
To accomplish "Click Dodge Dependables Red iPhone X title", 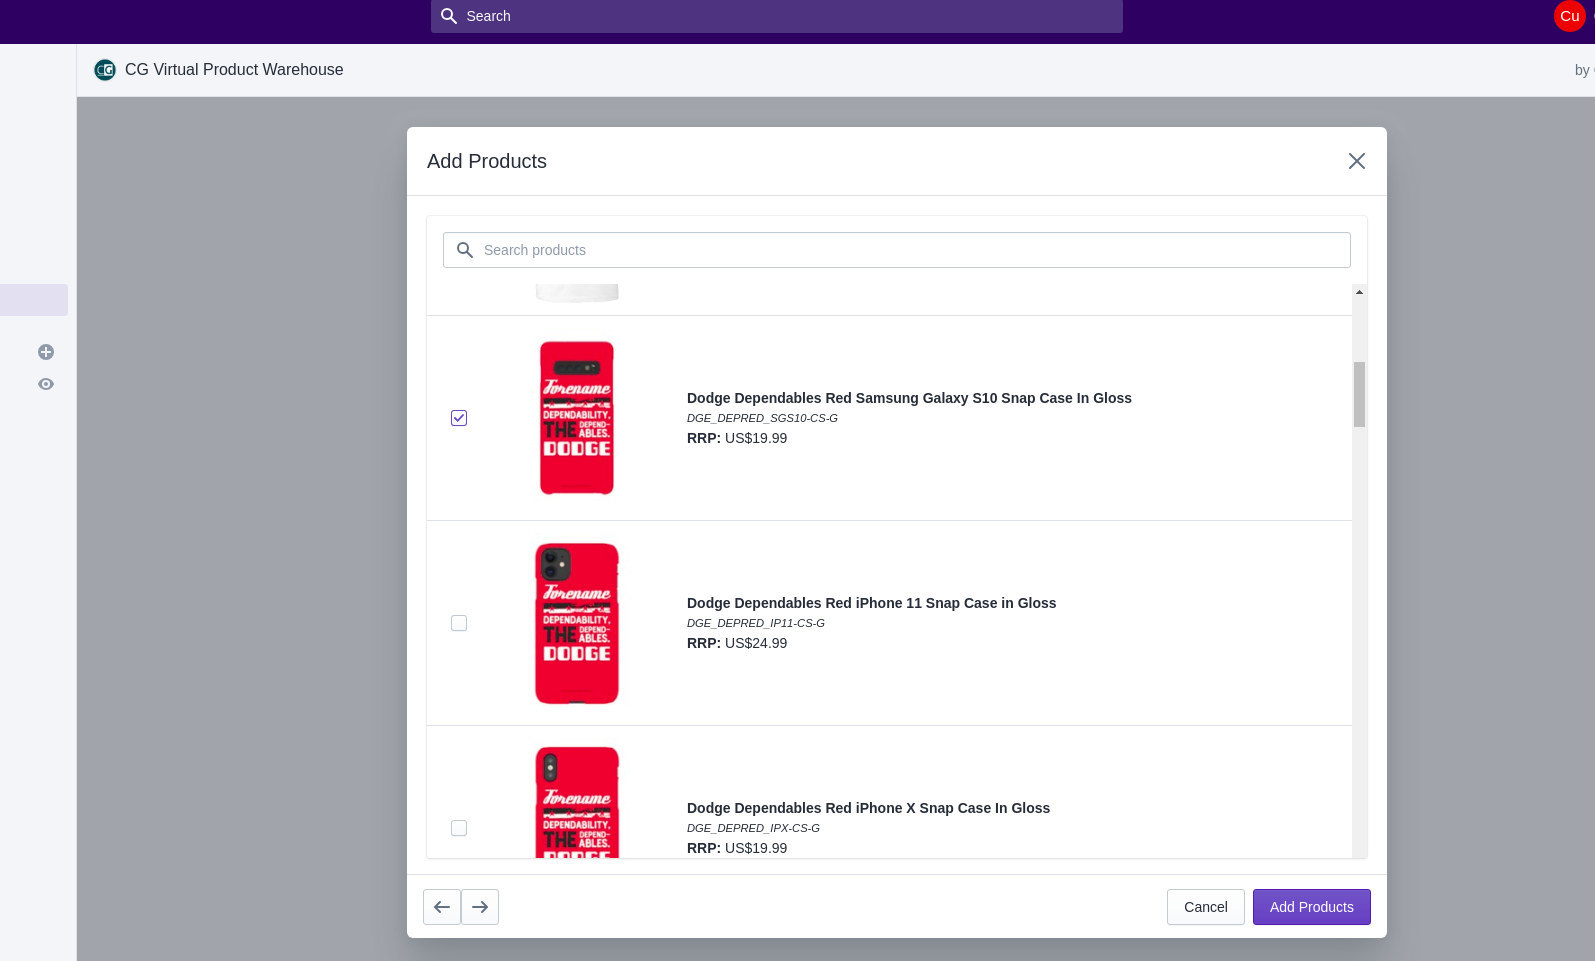I will coord(868,808).
